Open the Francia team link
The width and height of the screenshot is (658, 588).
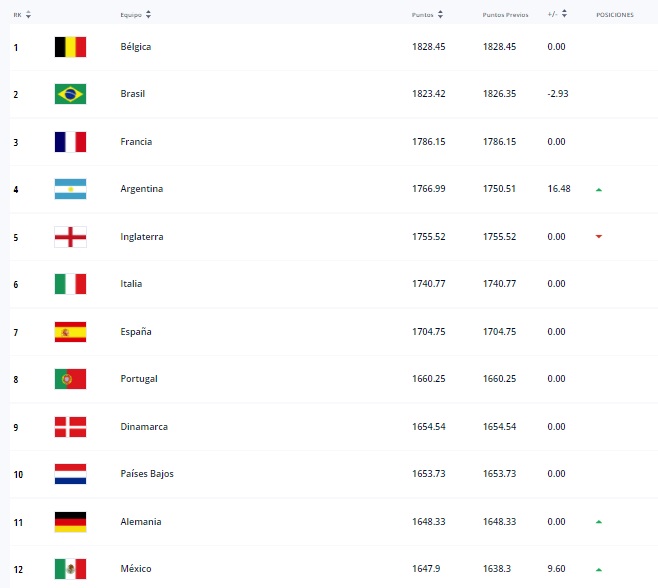136,141
